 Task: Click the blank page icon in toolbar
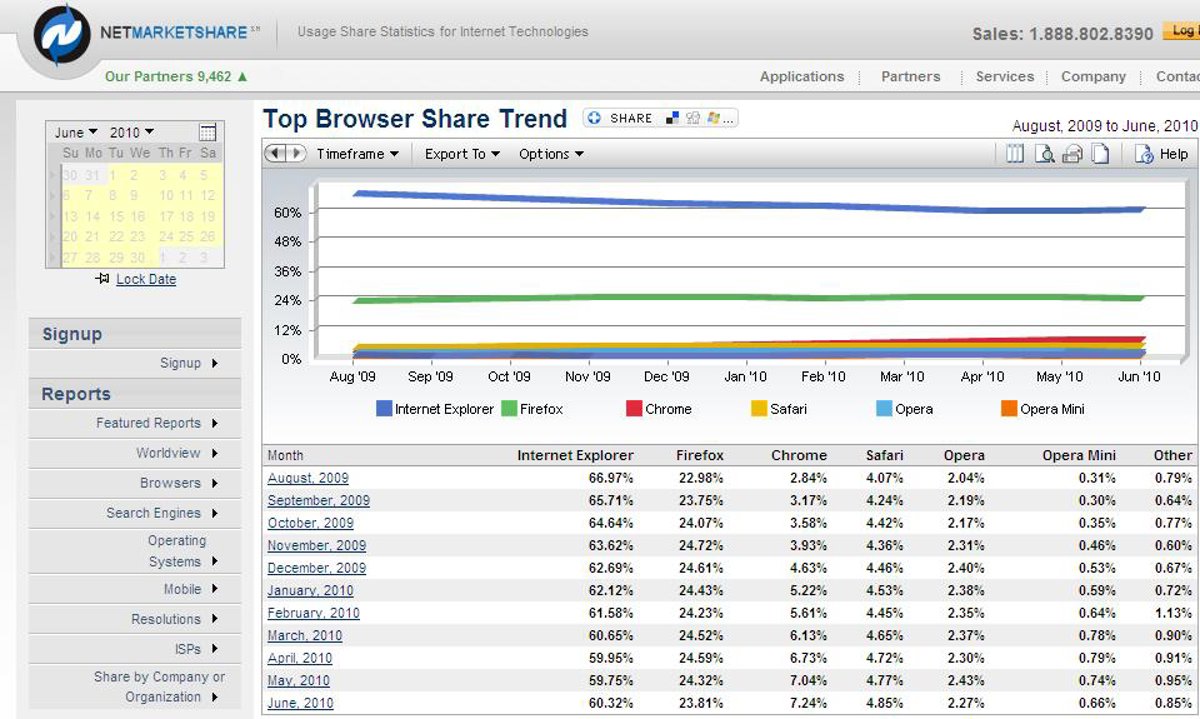coord(1100,154)
